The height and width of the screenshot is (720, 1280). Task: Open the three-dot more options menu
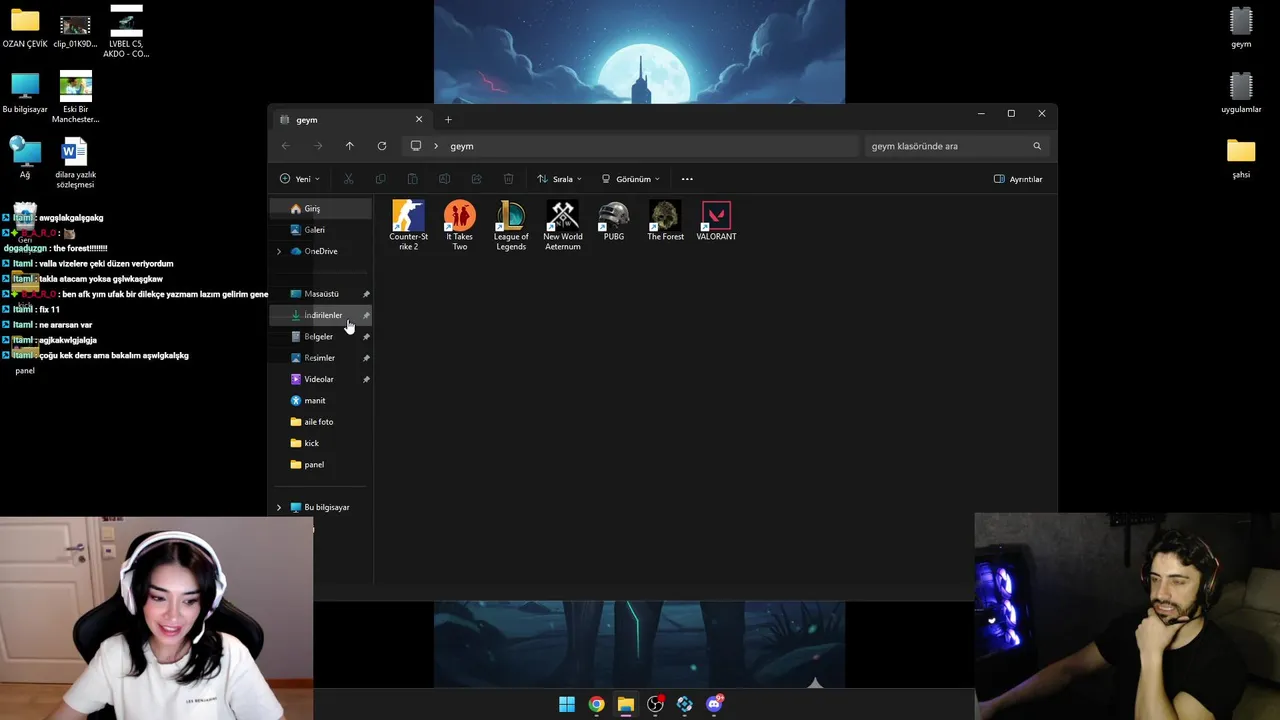click(x=687, y=179)
